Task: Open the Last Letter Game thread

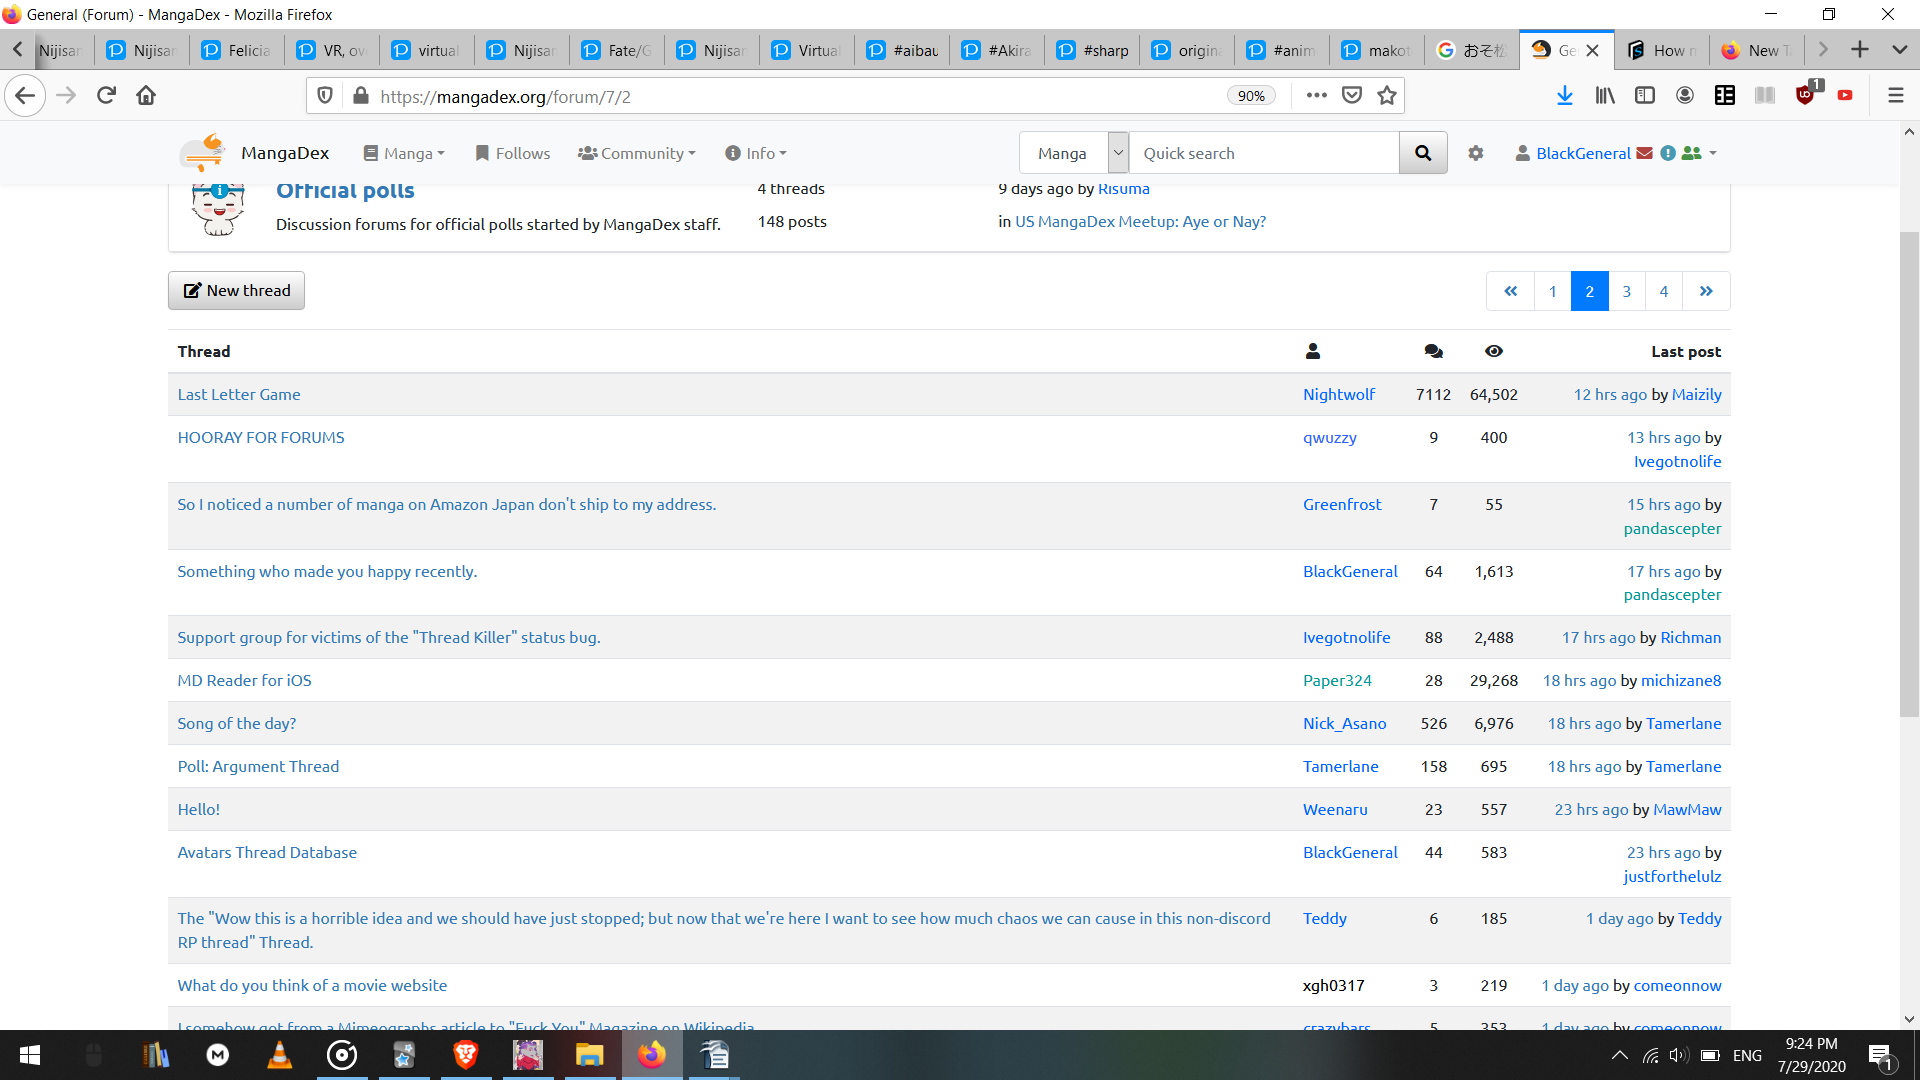Action: click(239, 394)
